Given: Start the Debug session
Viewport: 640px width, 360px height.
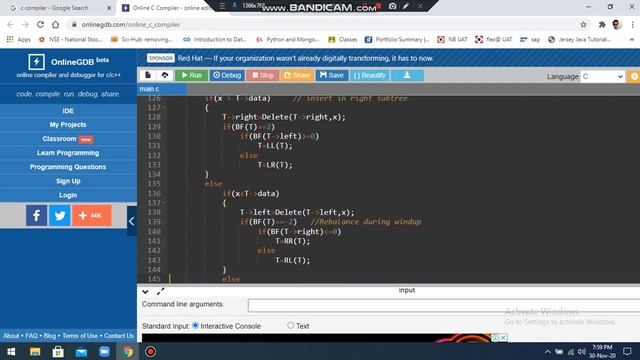Looking at the screenshot, I should click(227, 75).
